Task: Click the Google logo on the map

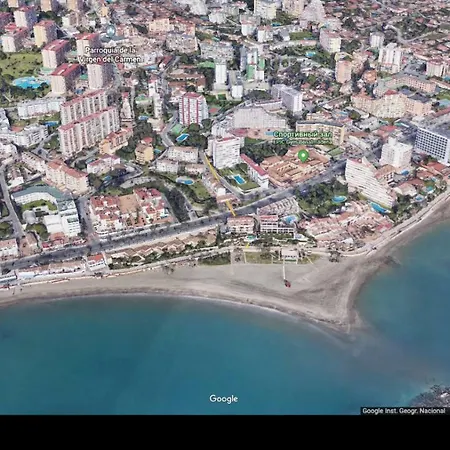Action: [x=224, y=399]
